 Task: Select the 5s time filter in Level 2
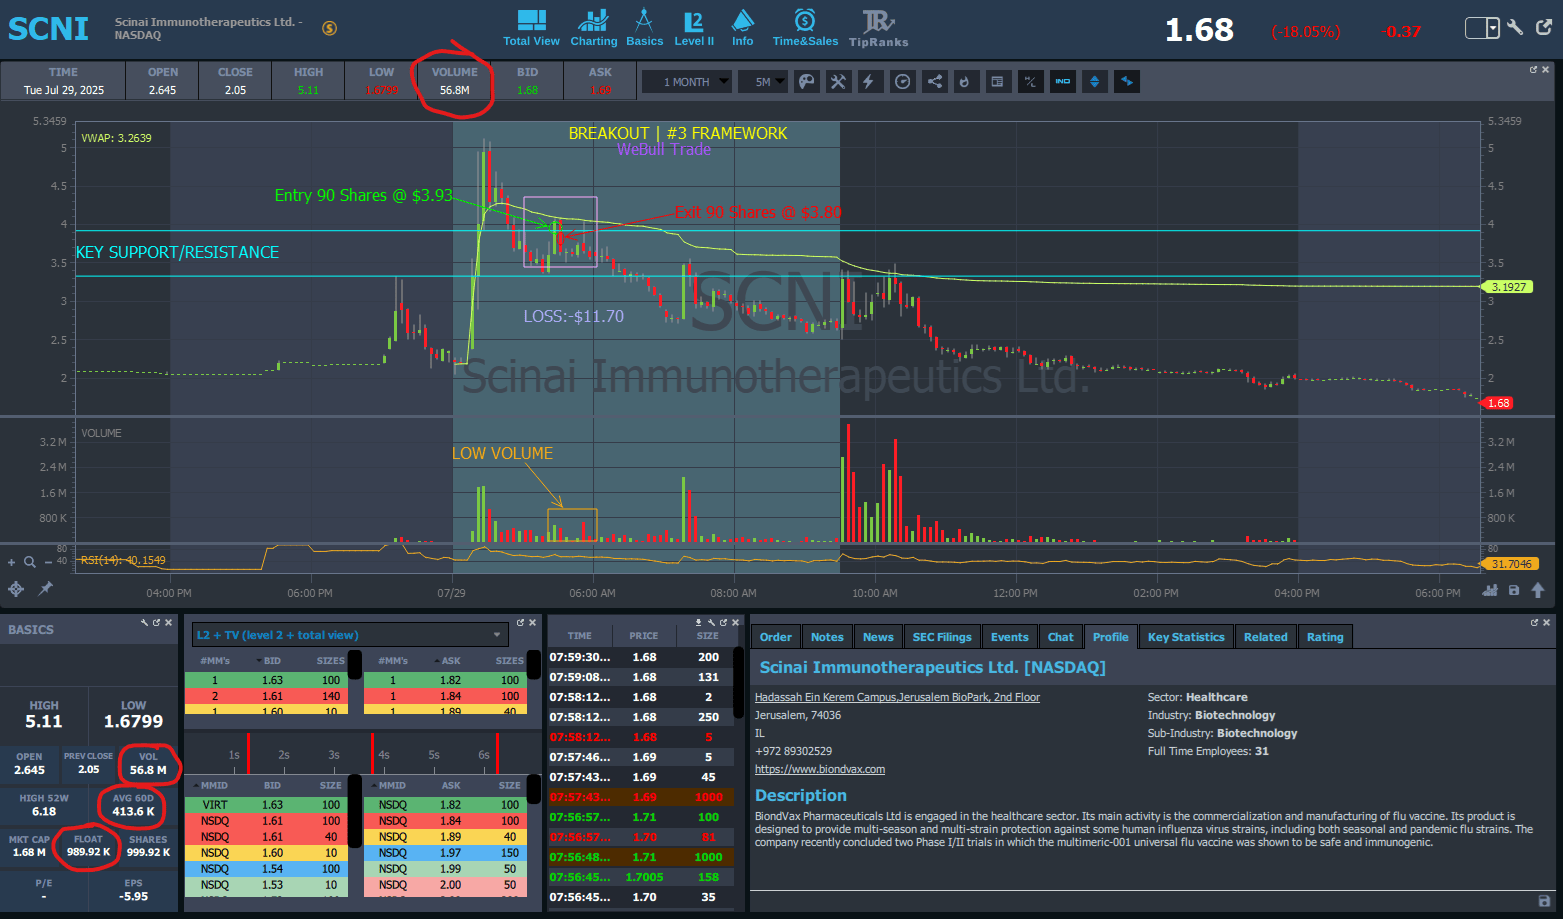tap(434, 755)
